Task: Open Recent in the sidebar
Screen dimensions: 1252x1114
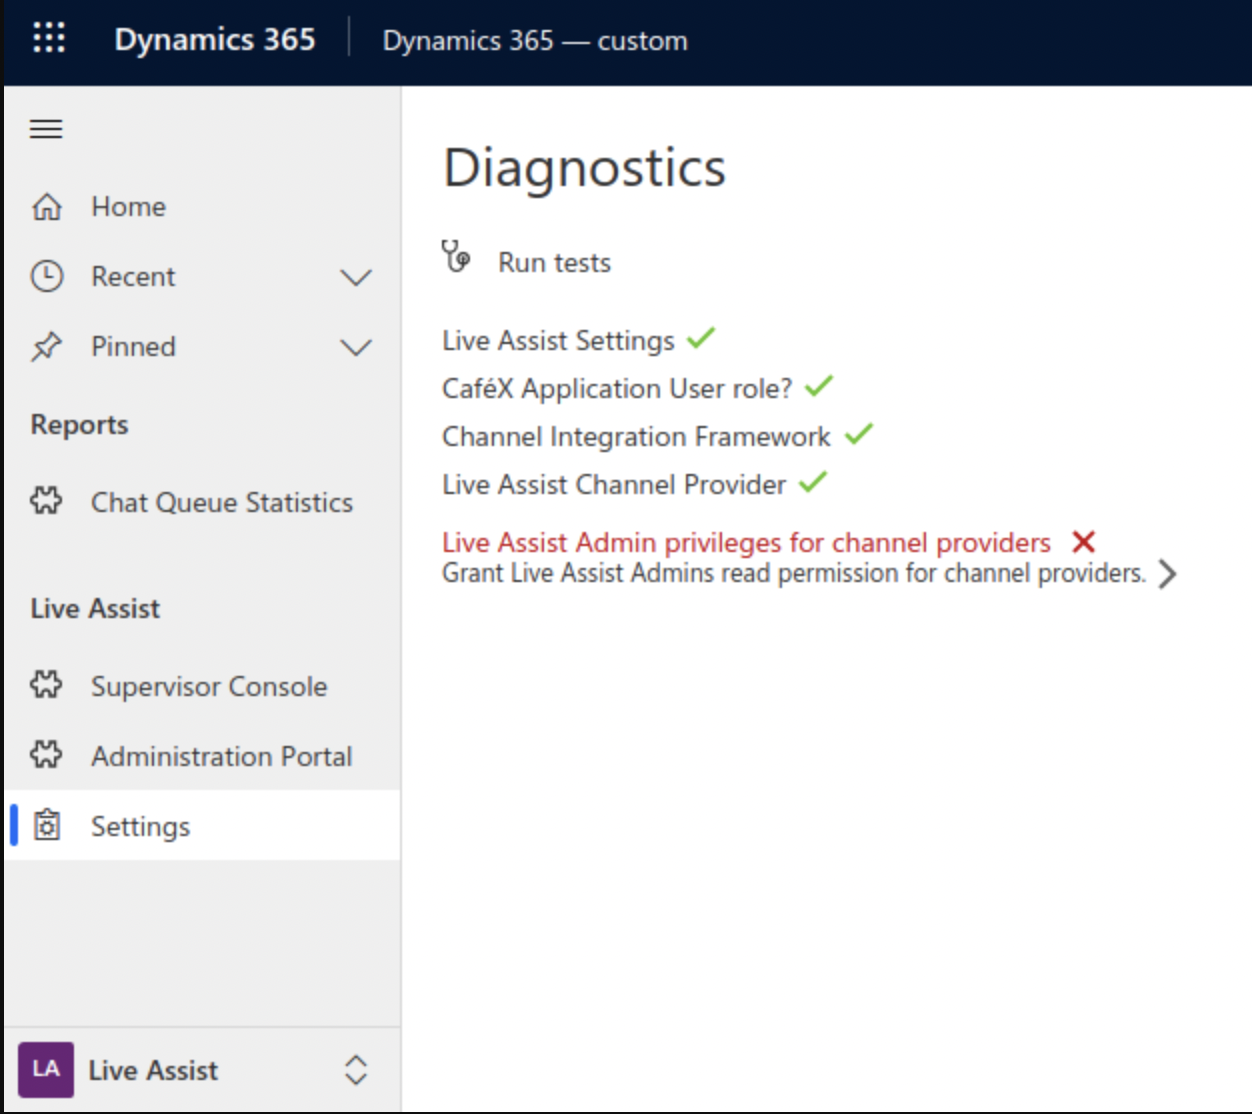Action: pos(202,277)
